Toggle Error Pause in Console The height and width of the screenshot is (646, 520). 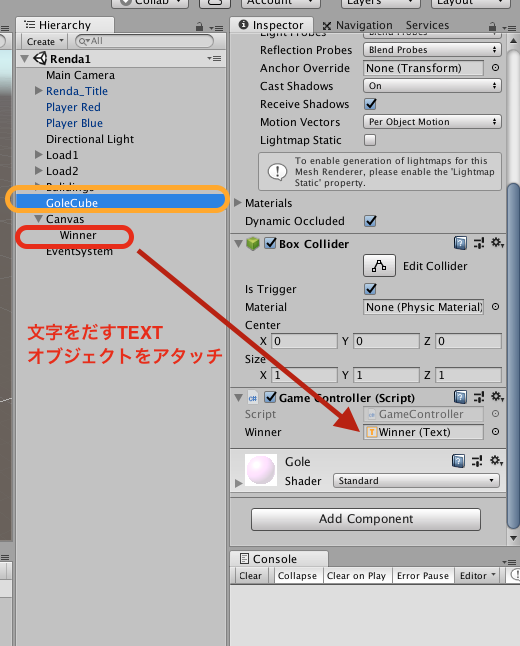click(423, 576)
